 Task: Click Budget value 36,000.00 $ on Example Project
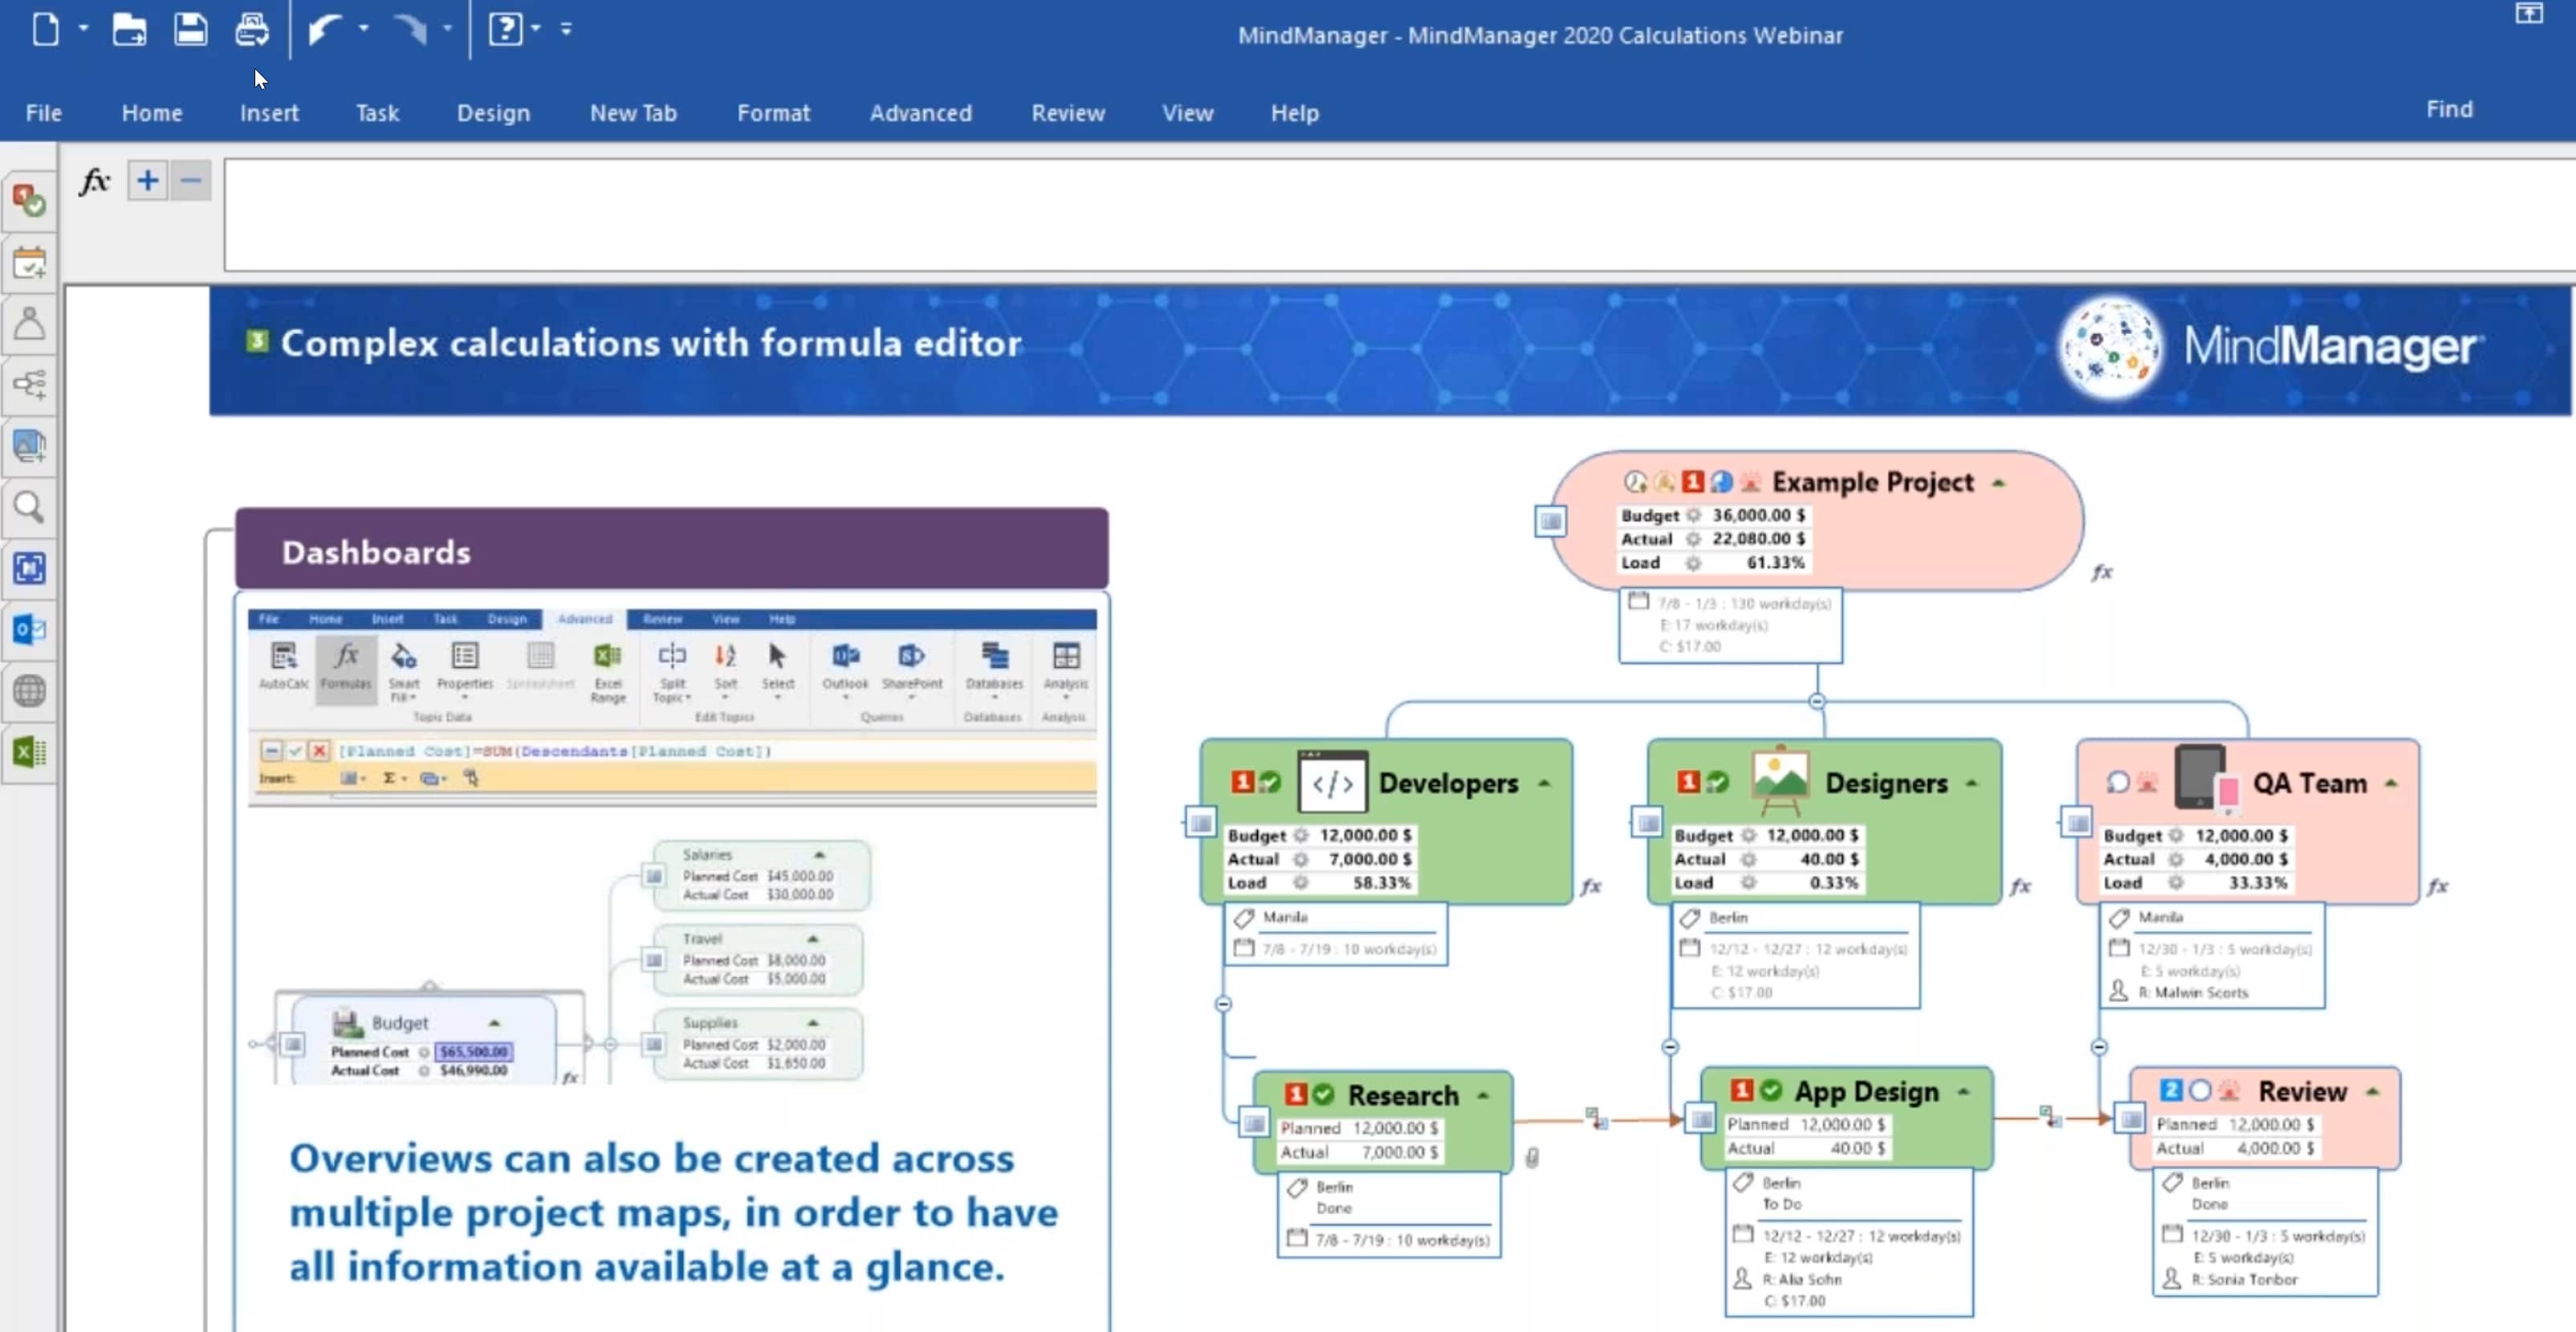click(x=1759, y=515)
